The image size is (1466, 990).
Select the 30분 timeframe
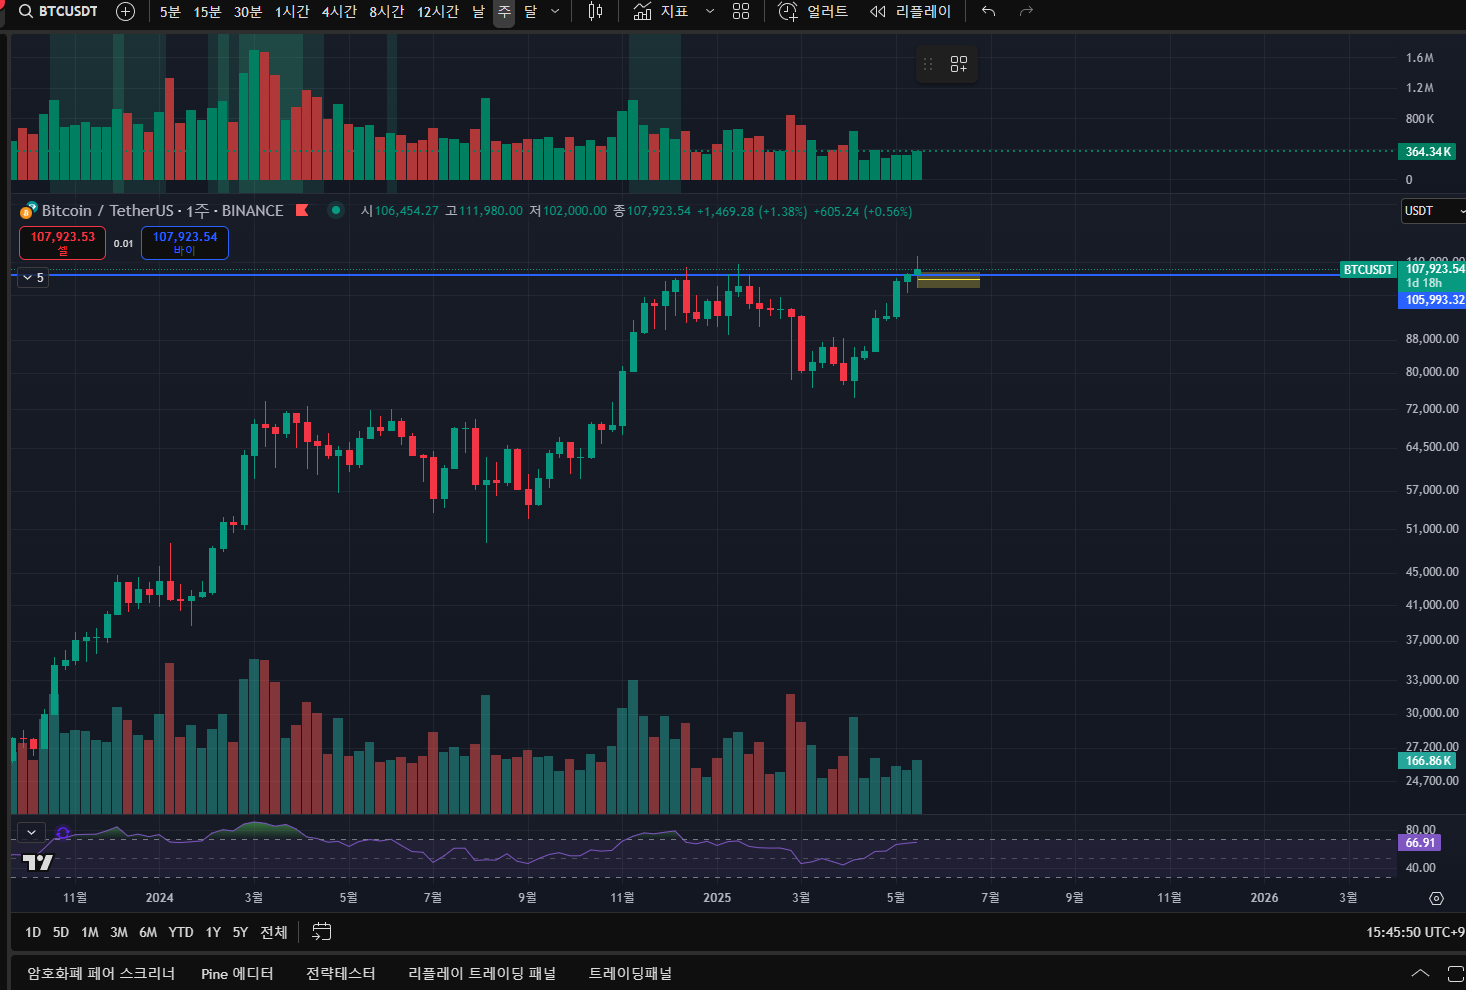click(247, 12)
